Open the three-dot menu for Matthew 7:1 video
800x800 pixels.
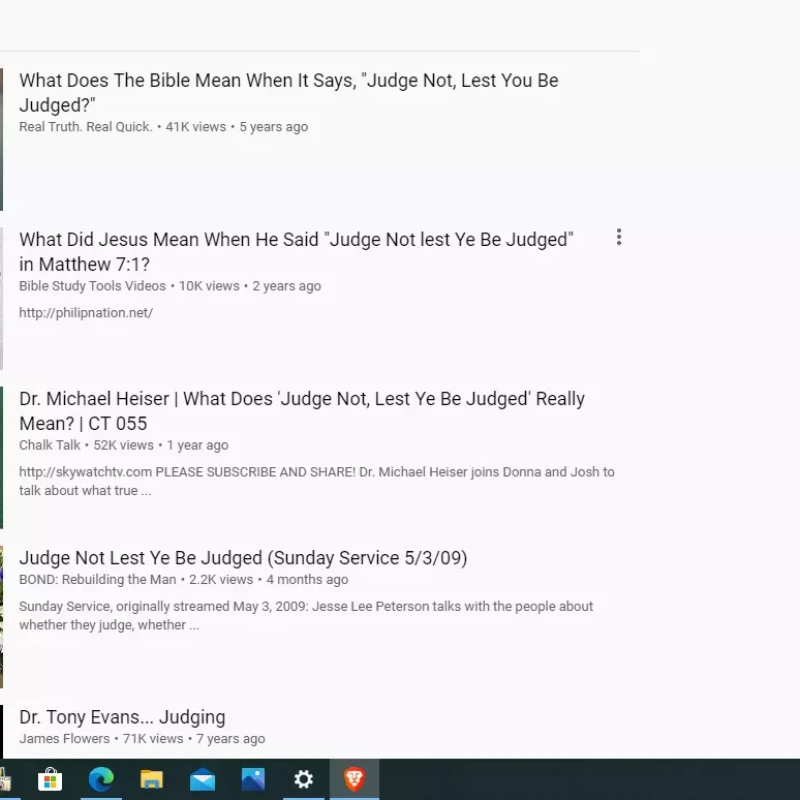pyautogui.click(x=619, y=237)
